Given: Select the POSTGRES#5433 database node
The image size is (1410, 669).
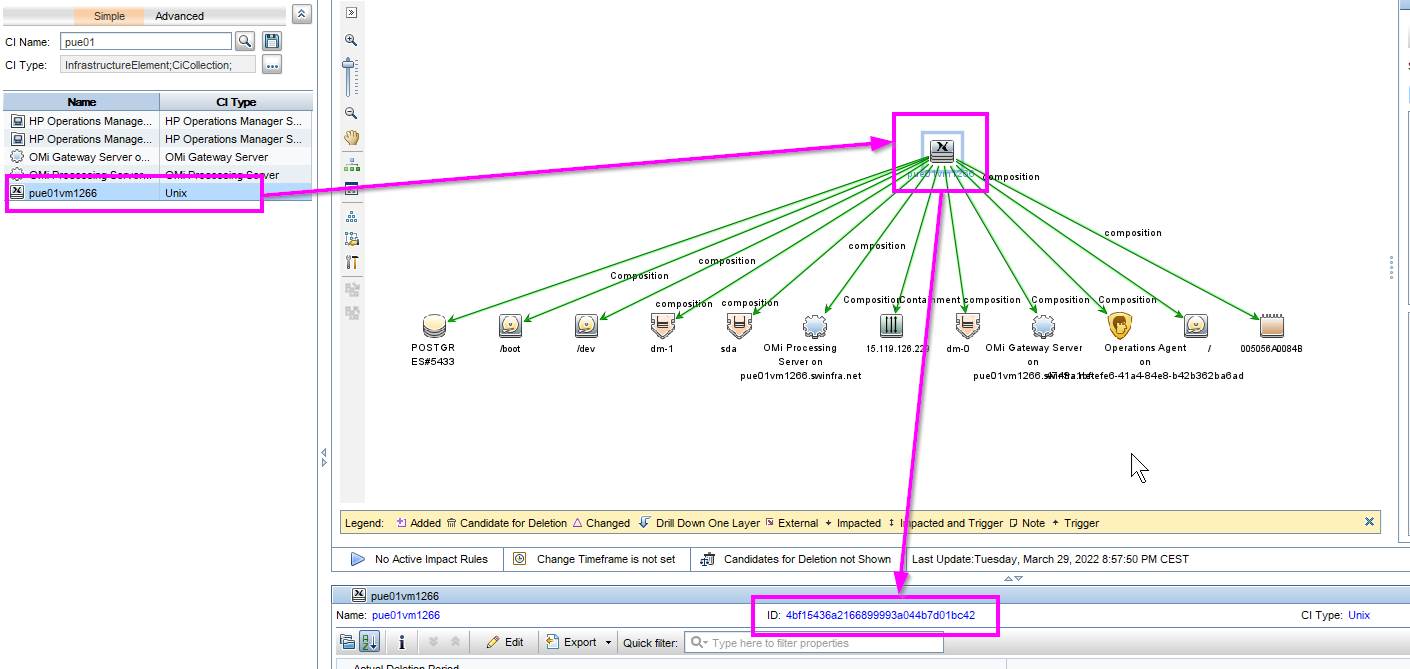Looking at the screenshot, I should 433,326.
